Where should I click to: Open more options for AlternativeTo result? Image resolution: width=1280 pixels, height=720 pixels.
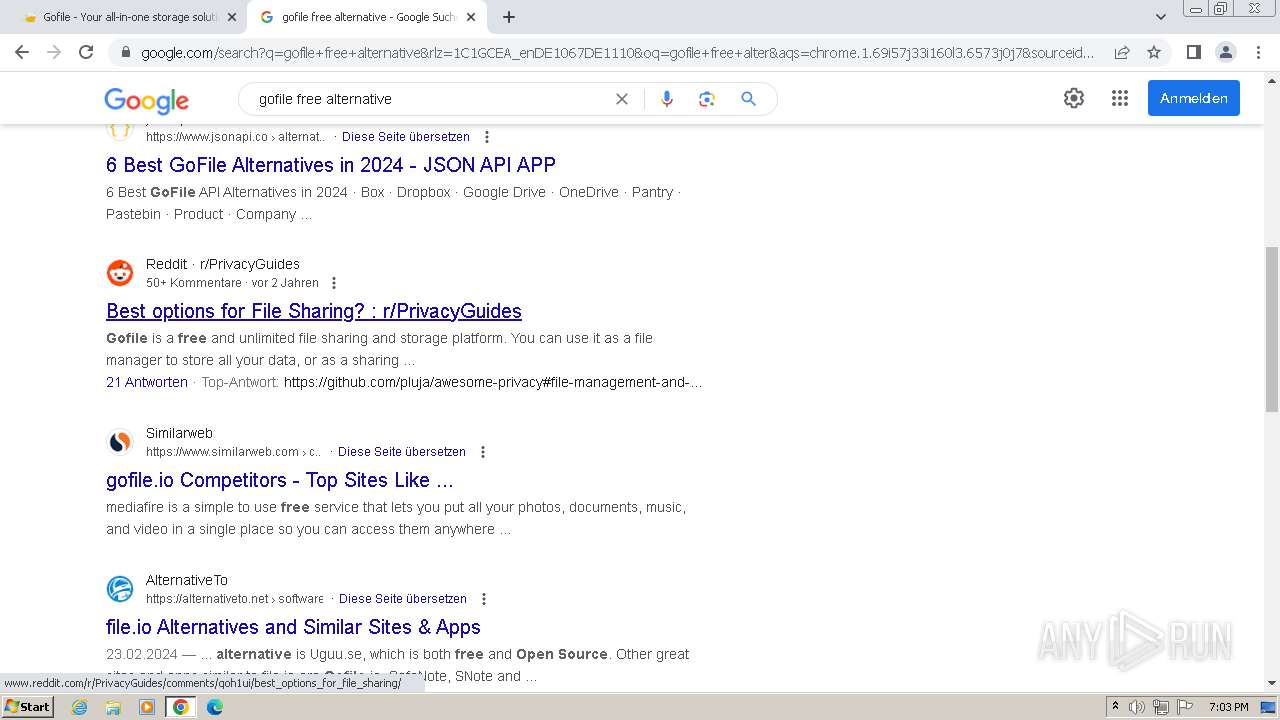pos(484,599)
